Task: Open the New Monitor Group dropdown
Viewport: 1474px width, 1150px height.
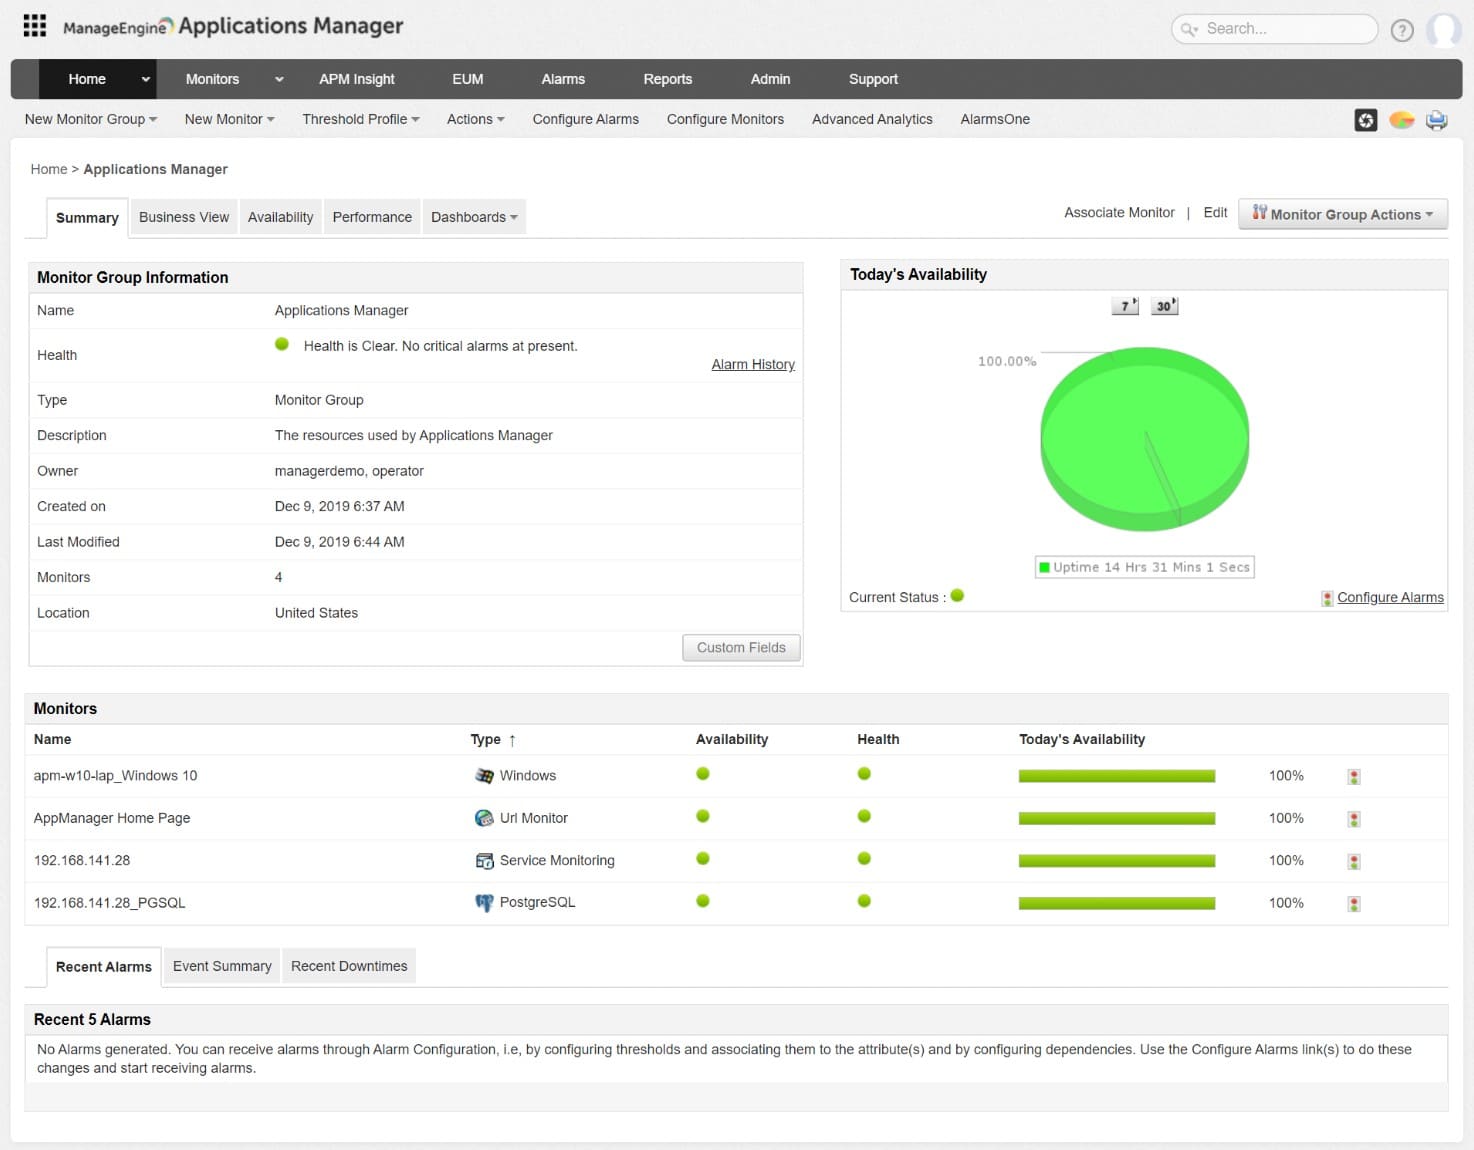Action: pos(91,119)
